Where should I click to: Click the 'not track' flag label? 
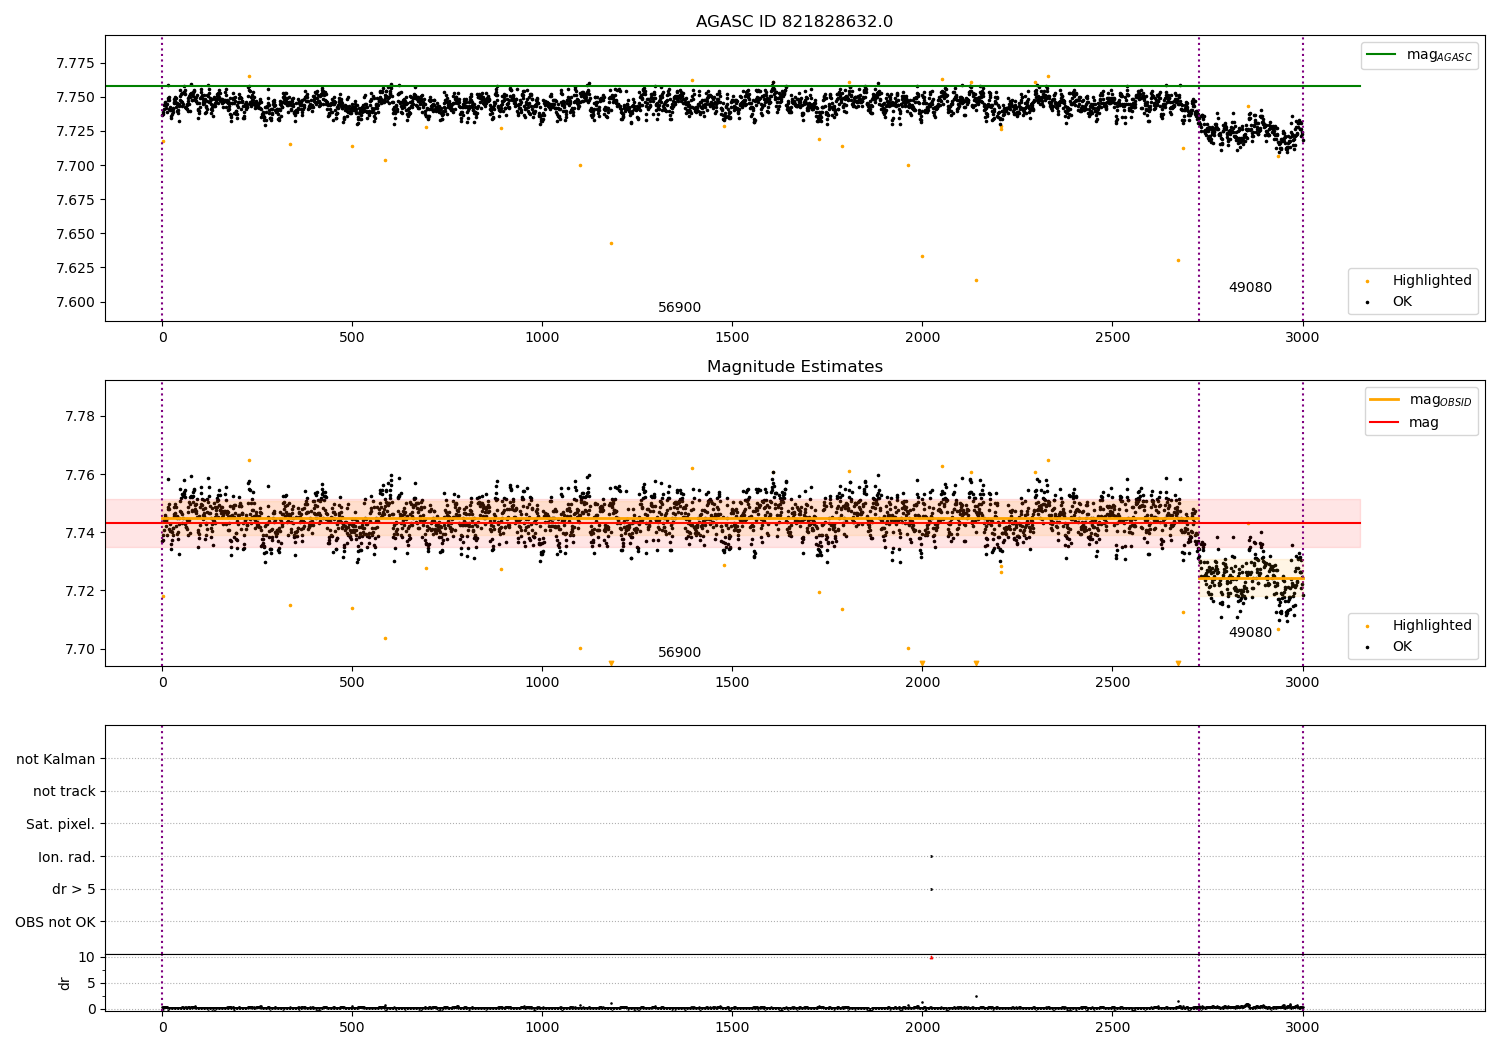64,792
